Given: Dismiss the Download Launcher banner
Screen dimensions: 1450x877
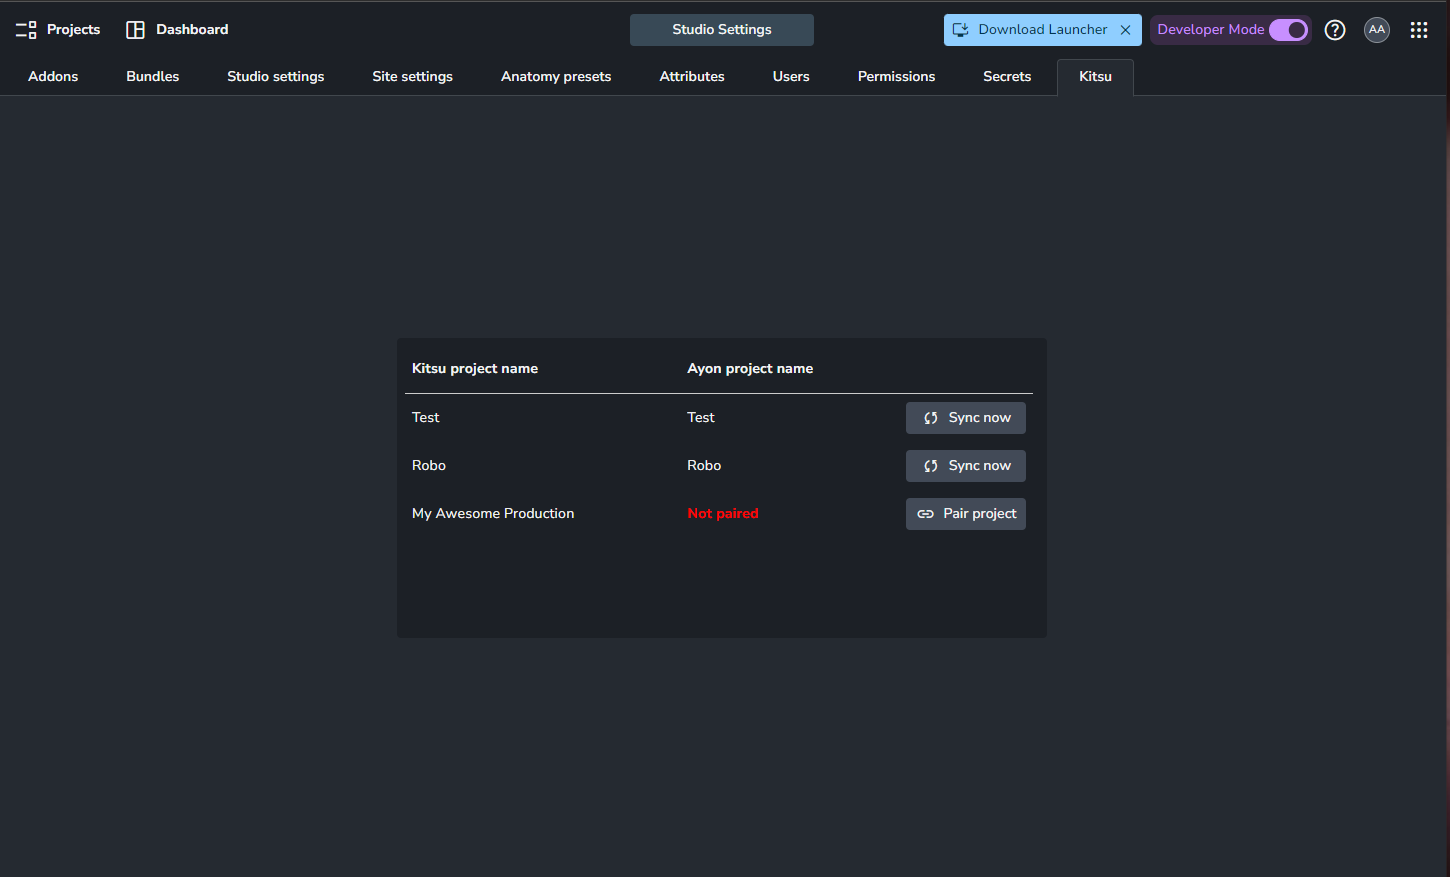Looking at the screenshot, I should [1125, 30].
